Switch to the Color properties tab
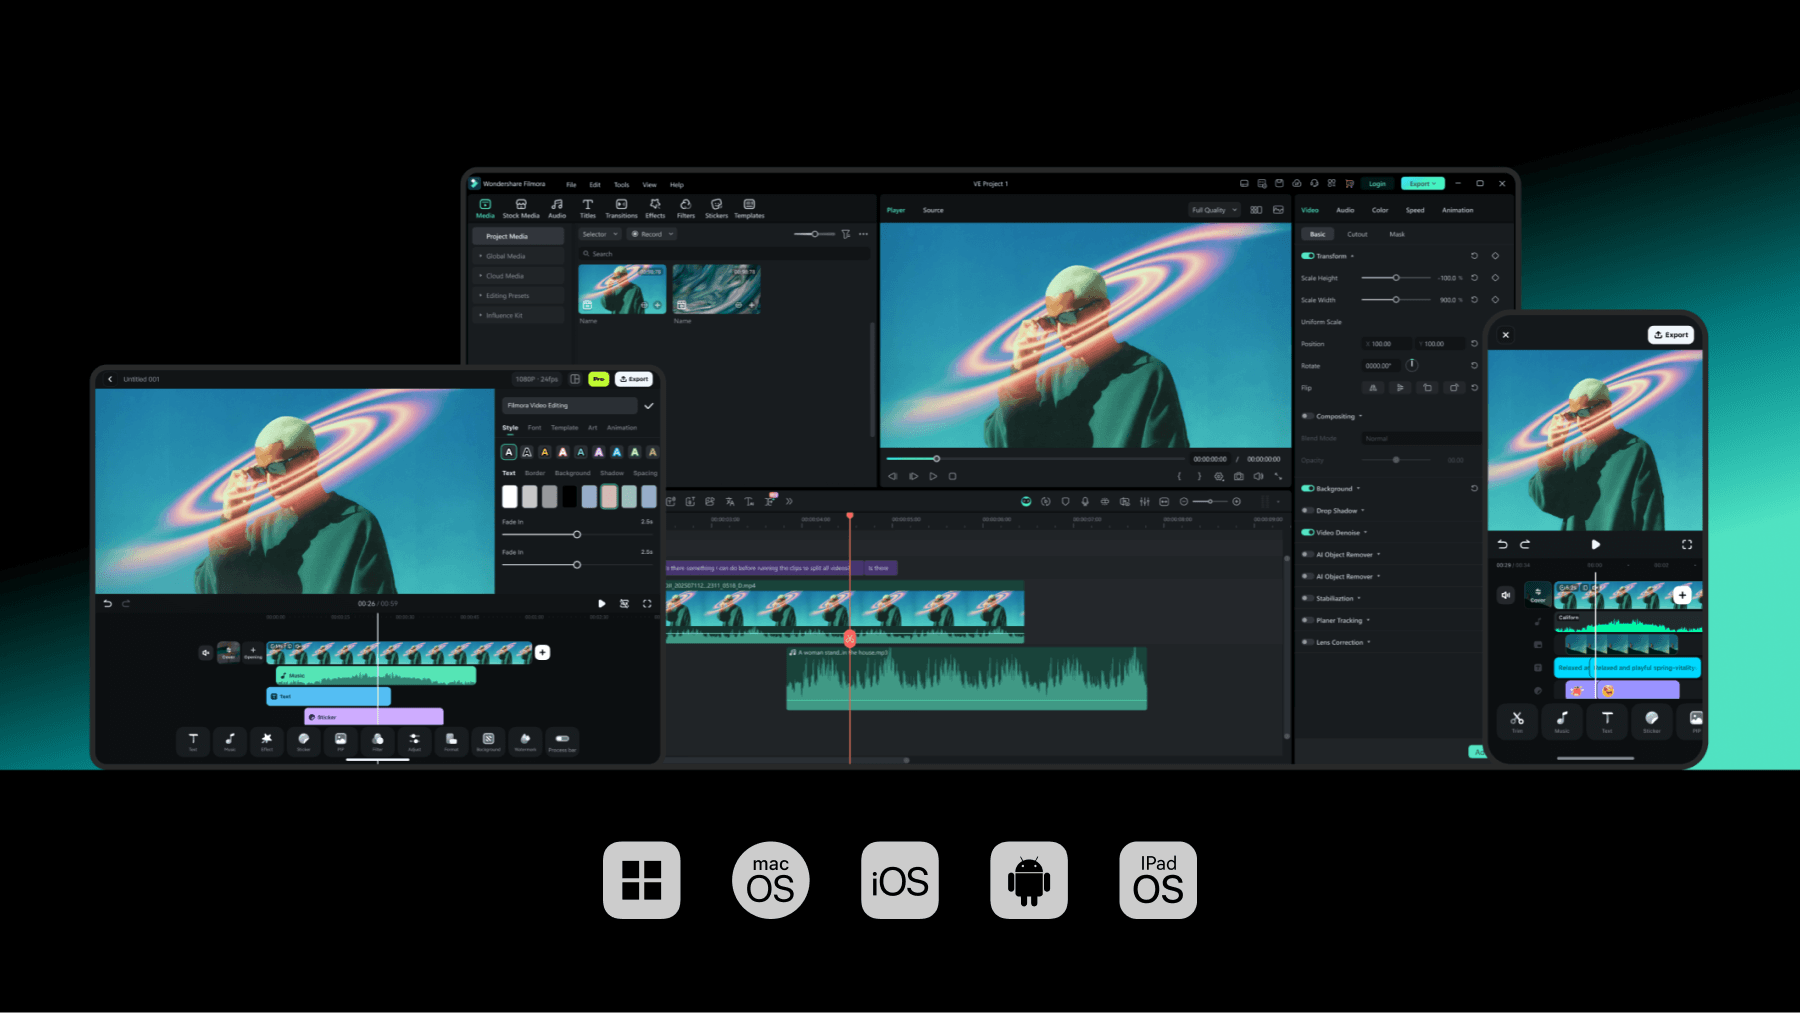Viewport: 1800px width, 1013px height. [x=1380, y=210]
